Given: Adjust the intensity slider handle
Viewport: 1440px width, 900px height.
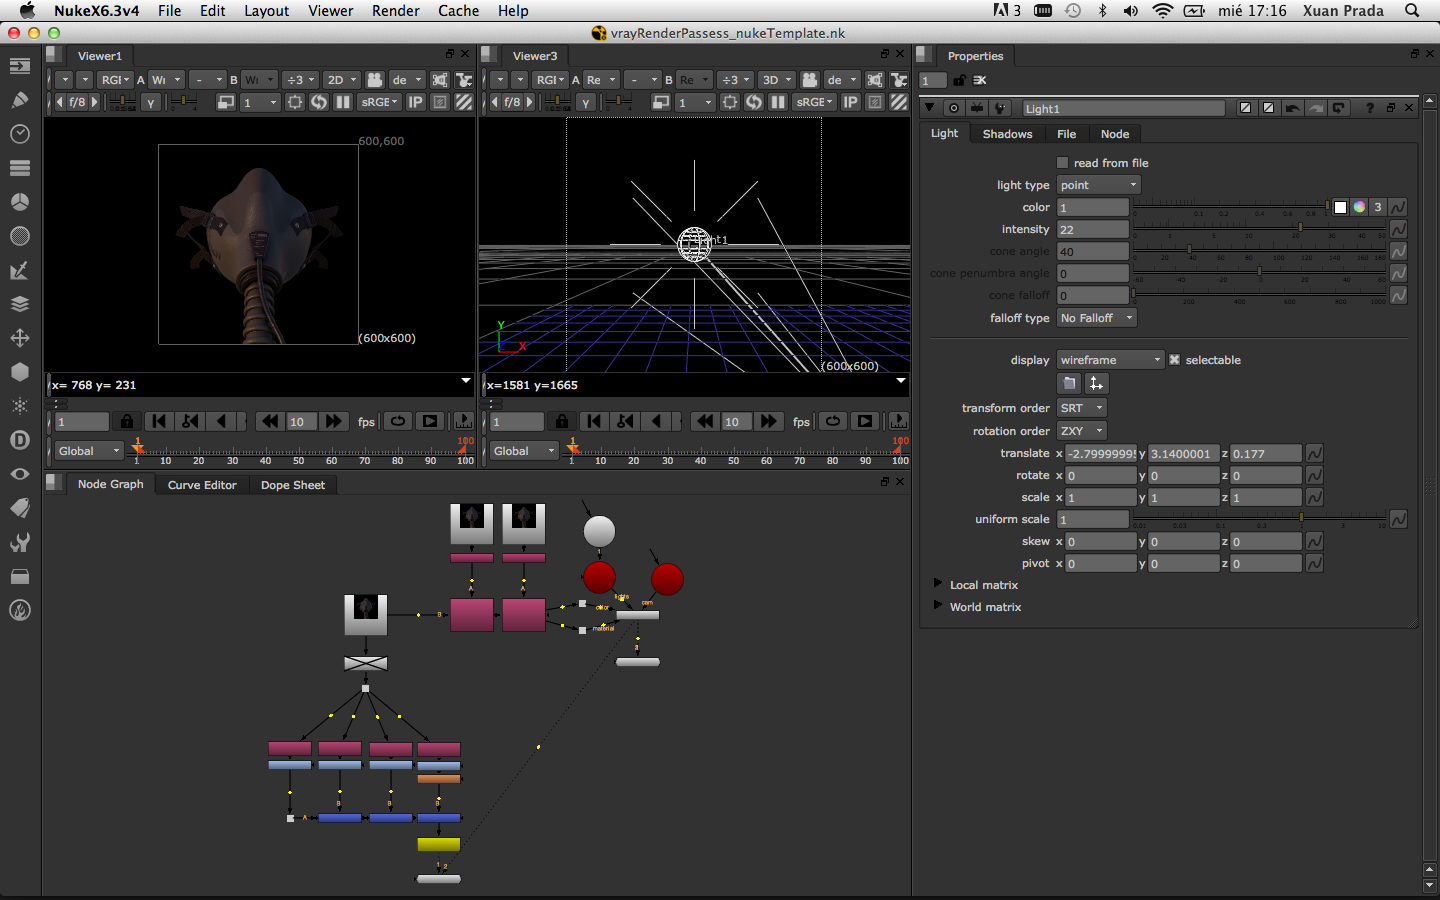Looking at the screenshot, I should coord(1300,228).
